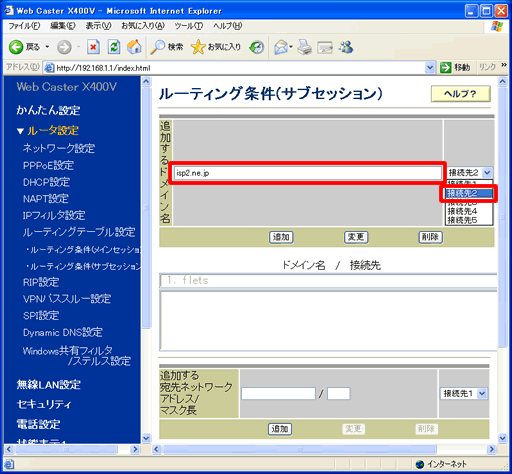Open DHCP設定 sidebar link
Image resolution: width=512 pixels, height=474 pixels.
pos(46,182)
